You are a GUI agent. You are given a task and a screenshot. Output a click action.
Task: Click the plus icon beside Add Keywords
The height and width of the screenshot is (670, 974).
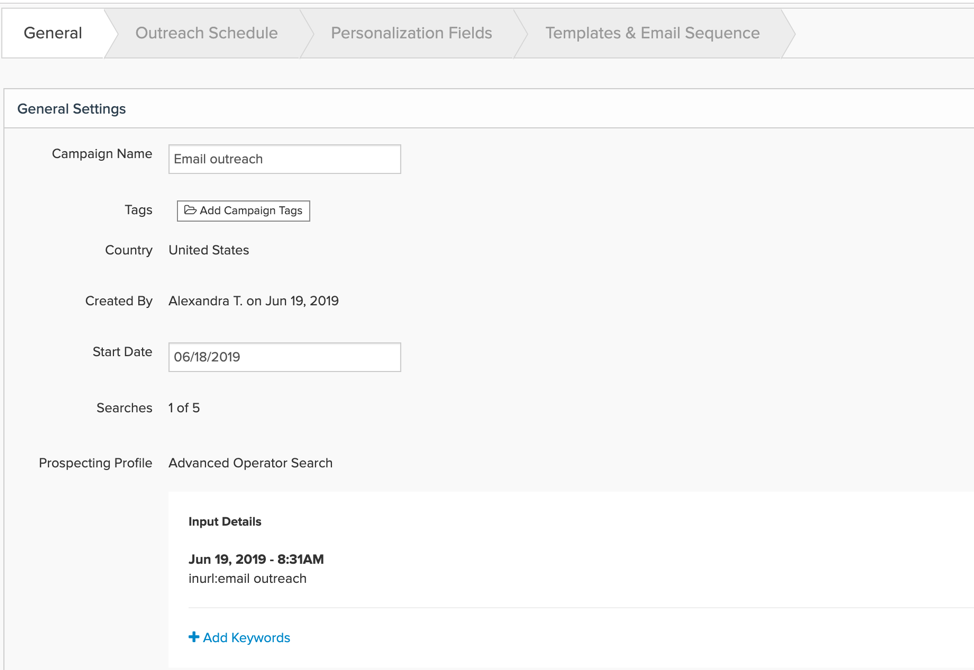pyautogui.click(x=194, y=637)
